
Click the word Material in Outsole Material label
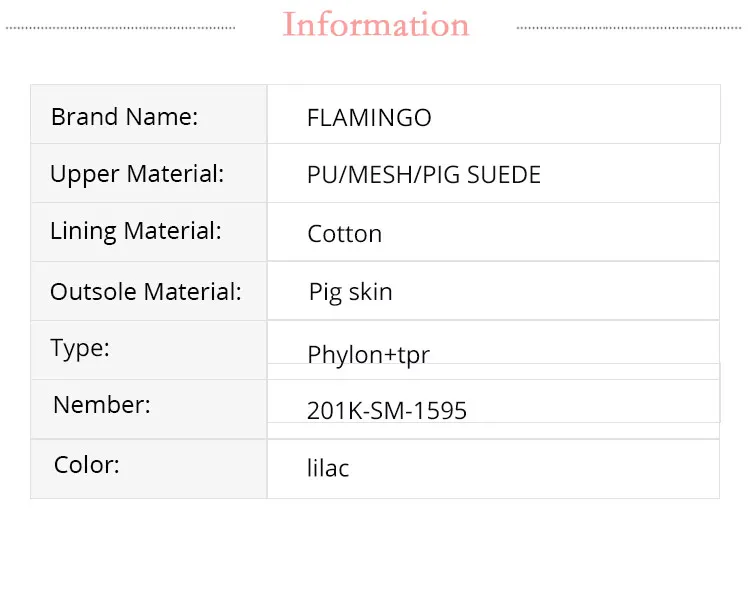[x=193, y=292]
